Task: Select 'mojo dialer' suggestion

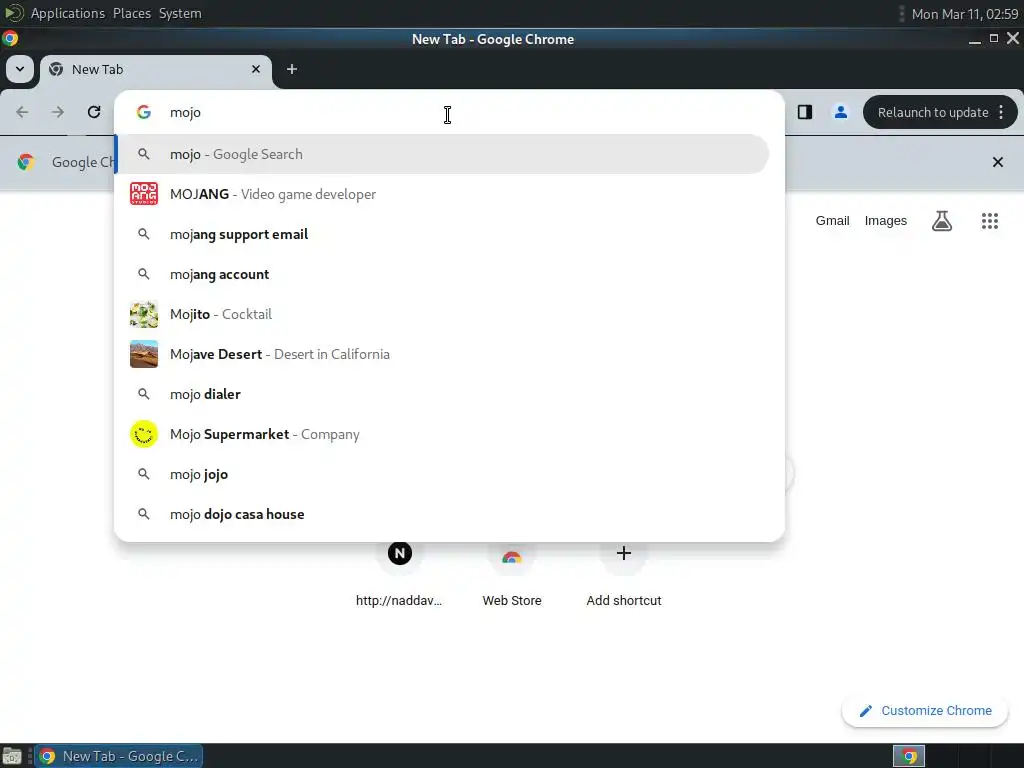Action: [442, 394]
